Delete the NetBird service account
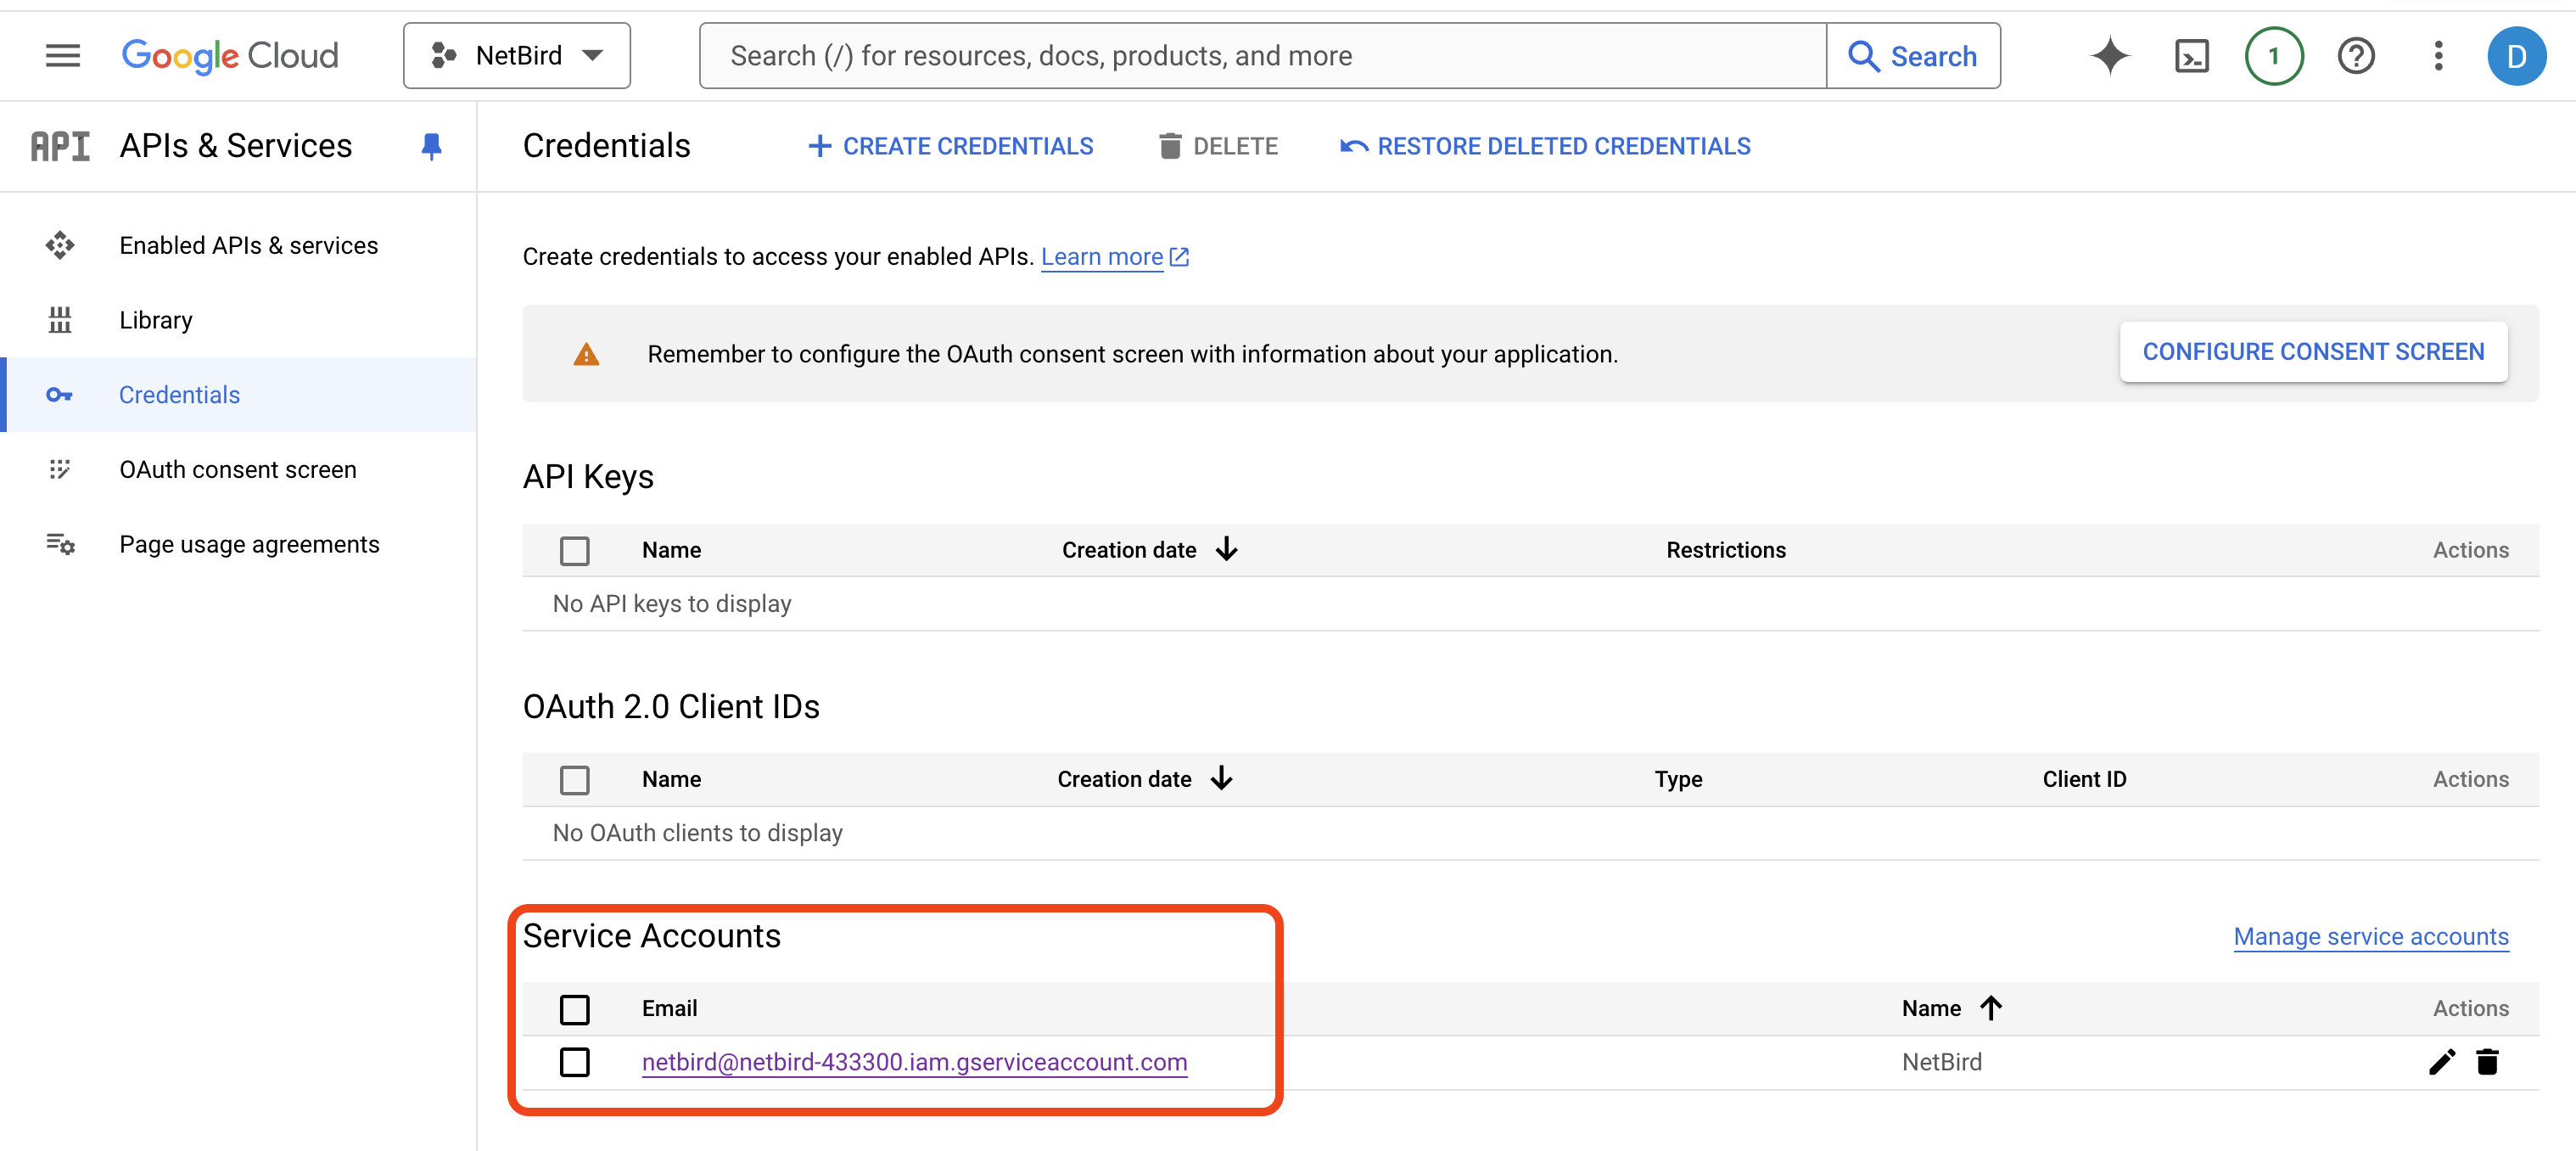 coord(2488,1062)
